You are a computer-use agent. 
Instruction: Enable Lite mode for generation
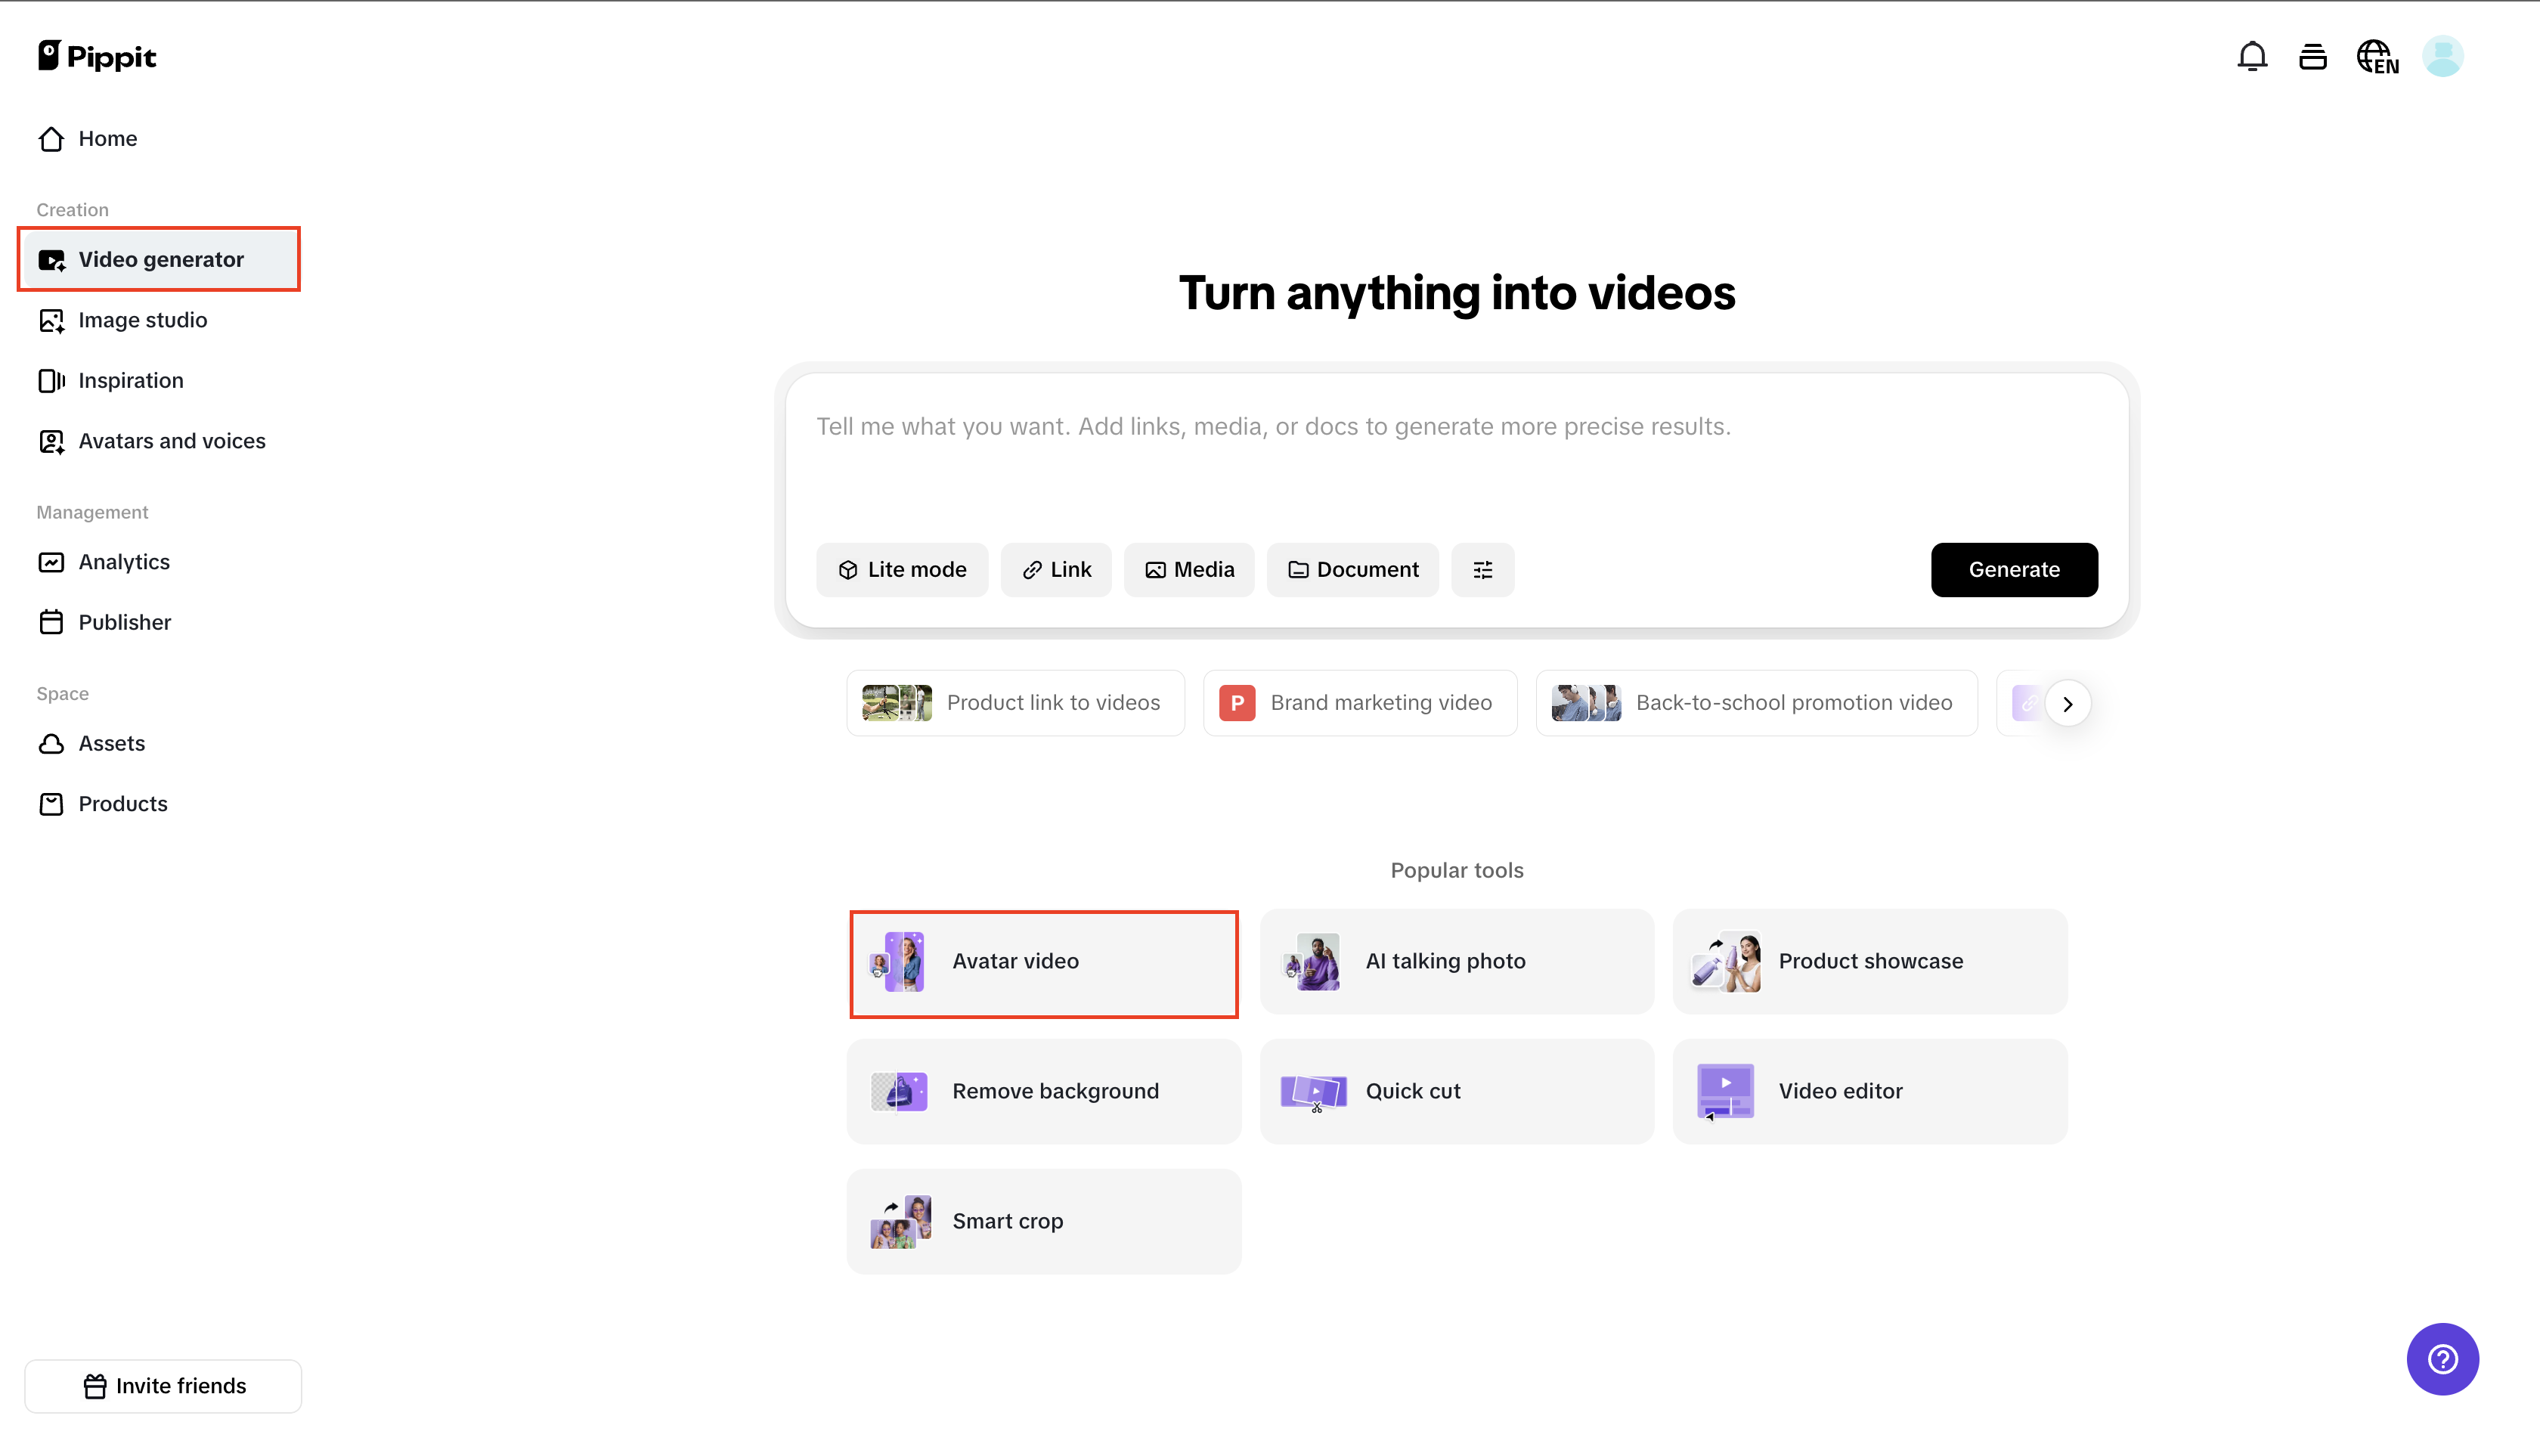tap(902, 569)
